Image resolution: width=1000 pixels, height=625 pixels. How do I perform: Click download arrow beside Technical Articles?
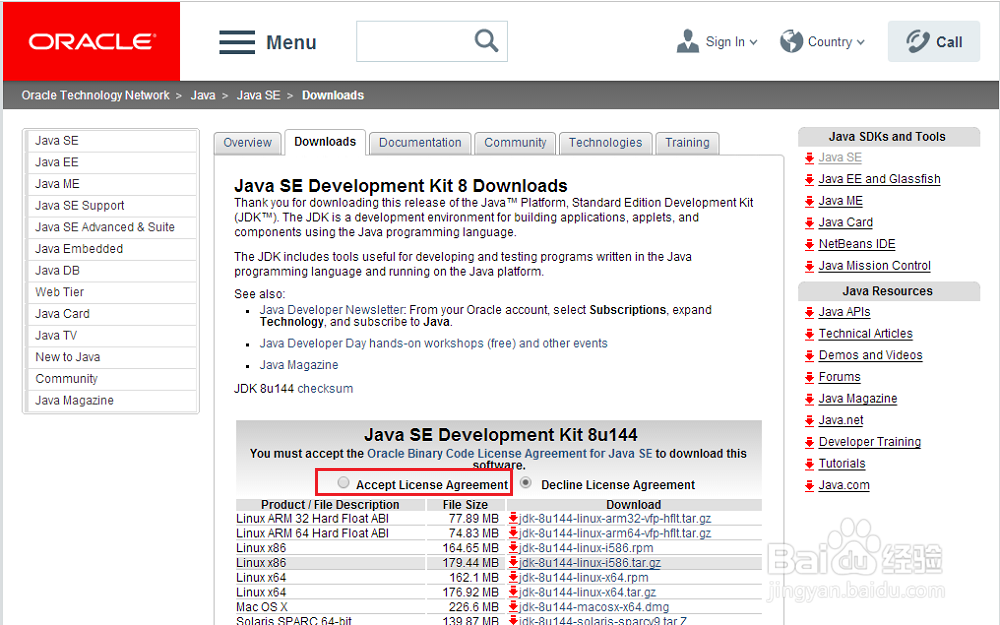pyautogui.click(x=809, y=334)
